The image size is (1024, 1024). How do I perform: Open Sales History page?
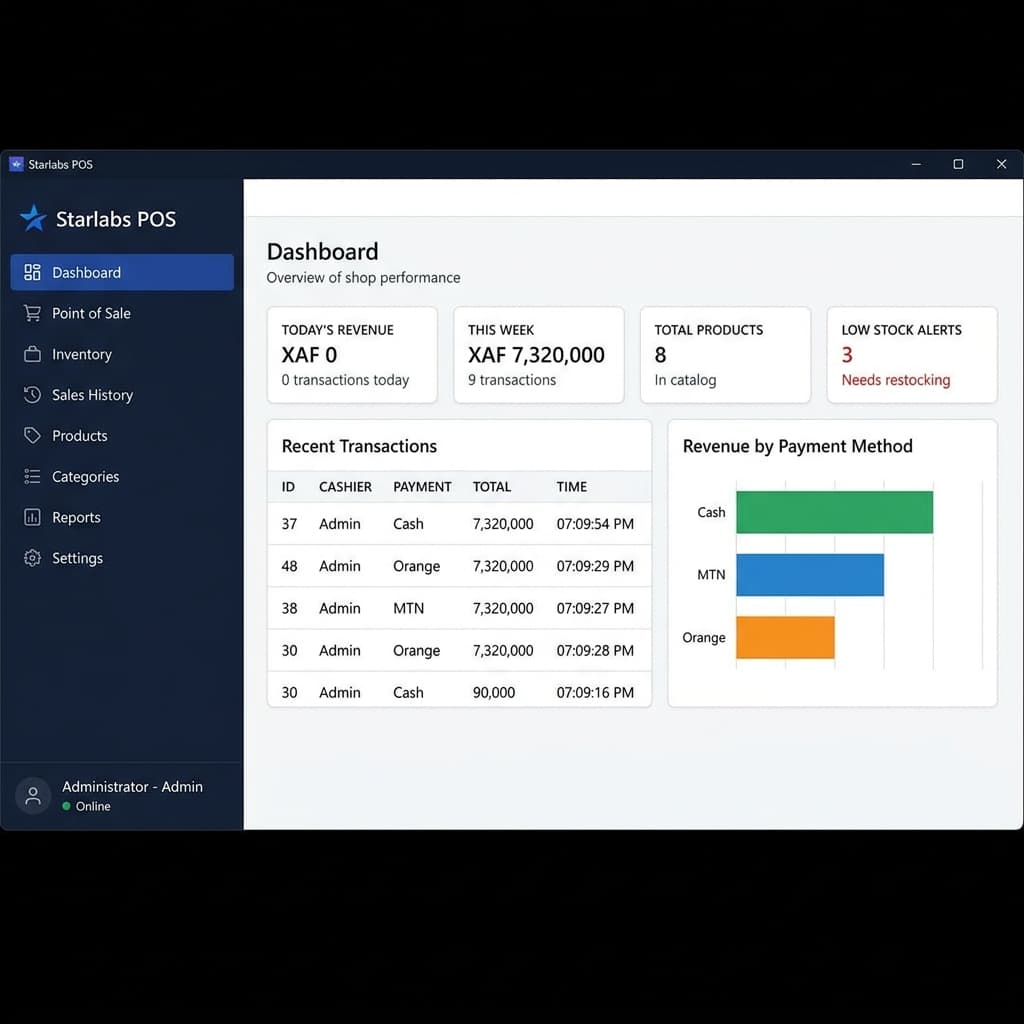tap(122, 394)
